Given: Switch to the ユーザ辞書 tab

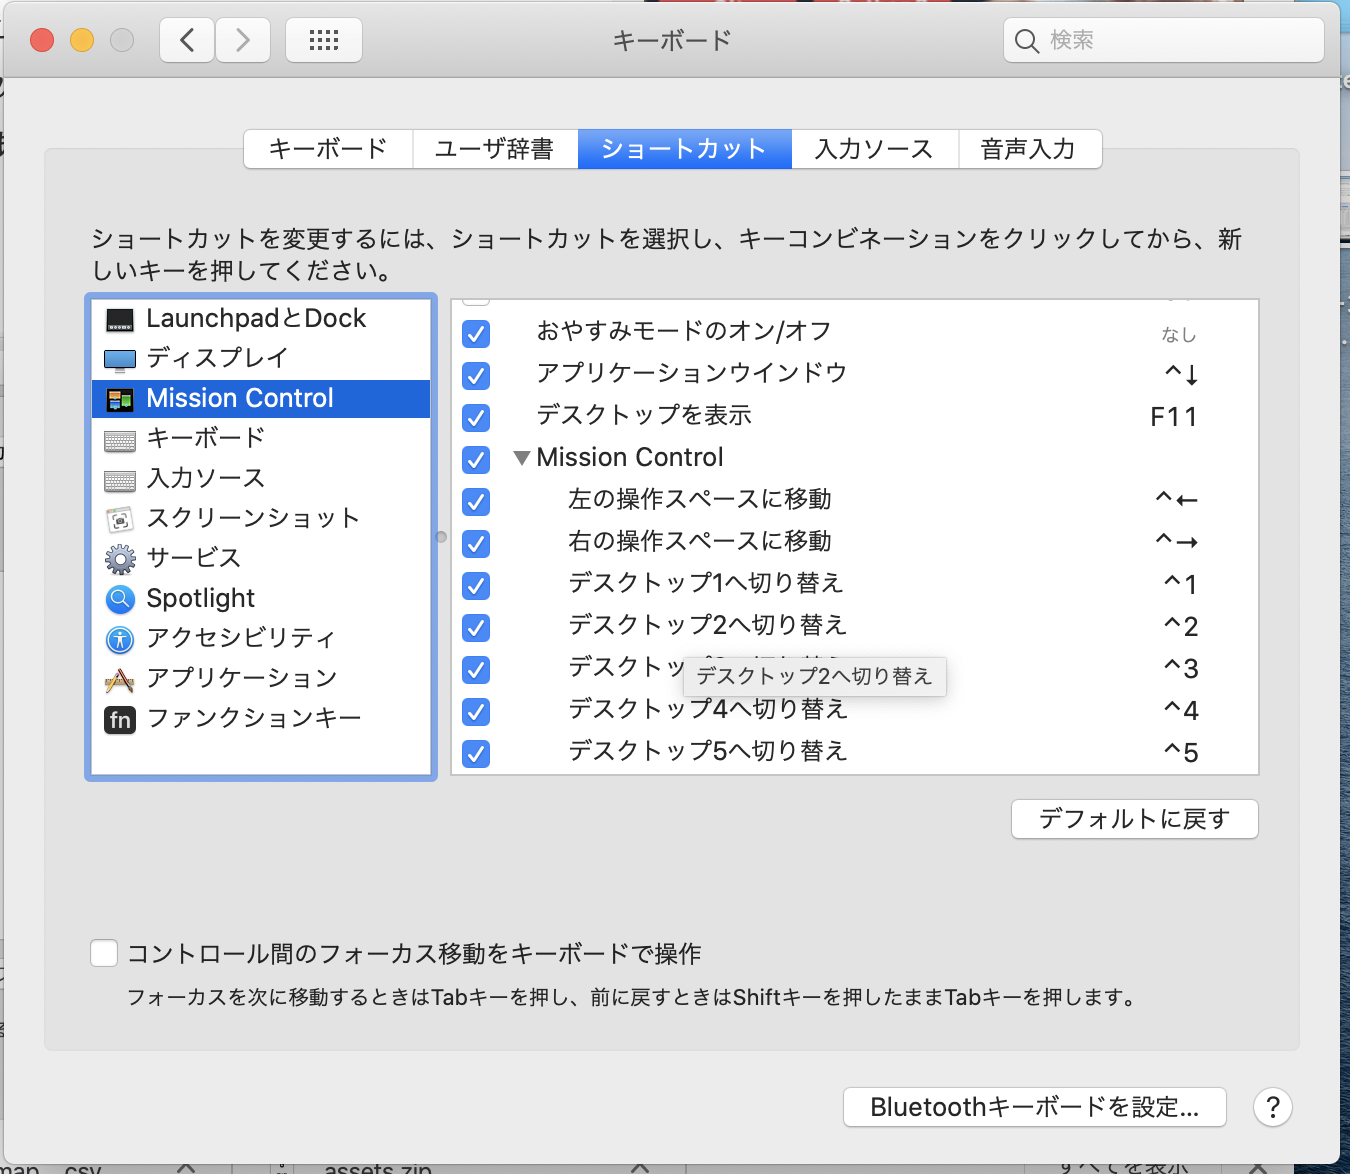Looking at the screenshot, I should click(x=494, y=148).
